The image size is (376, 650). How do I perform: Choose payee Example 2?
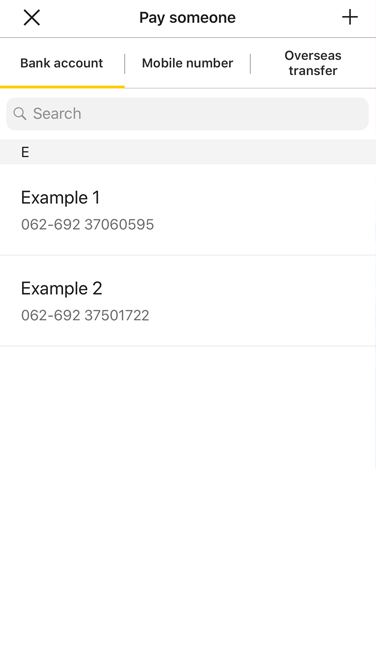tap(188, 301)
